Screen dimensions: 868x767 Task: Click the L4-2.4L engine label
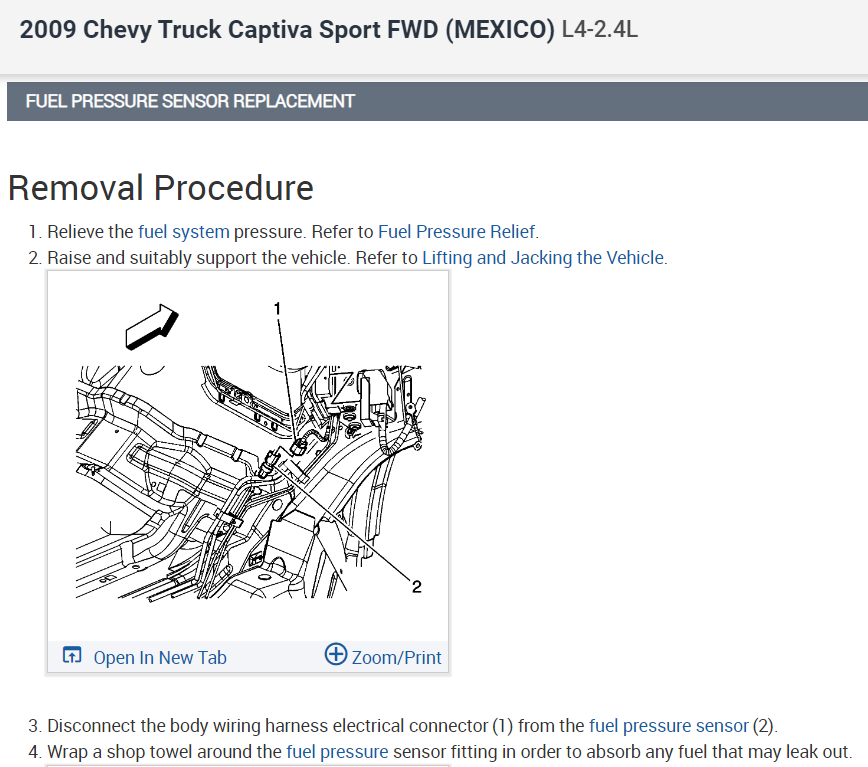pos(600,29)
